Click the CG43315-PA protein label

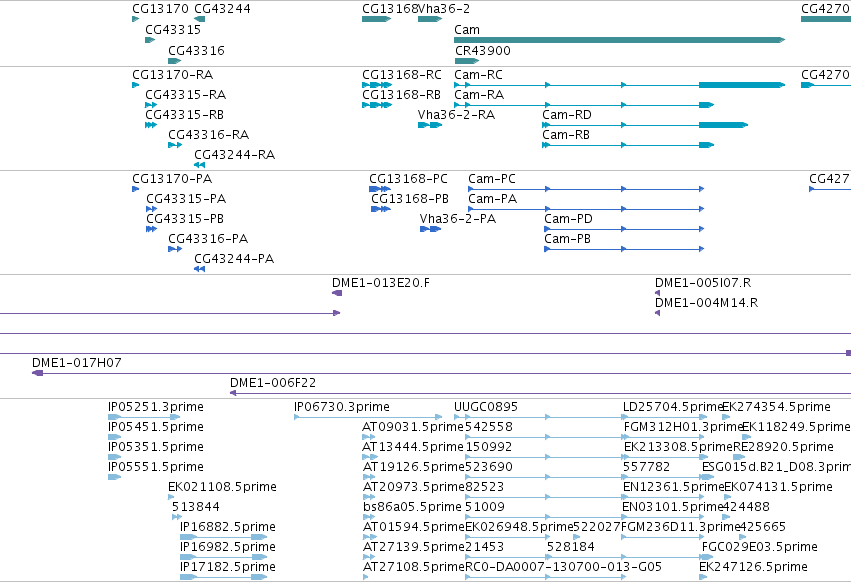pyautogui.click(x=186, y=199)
